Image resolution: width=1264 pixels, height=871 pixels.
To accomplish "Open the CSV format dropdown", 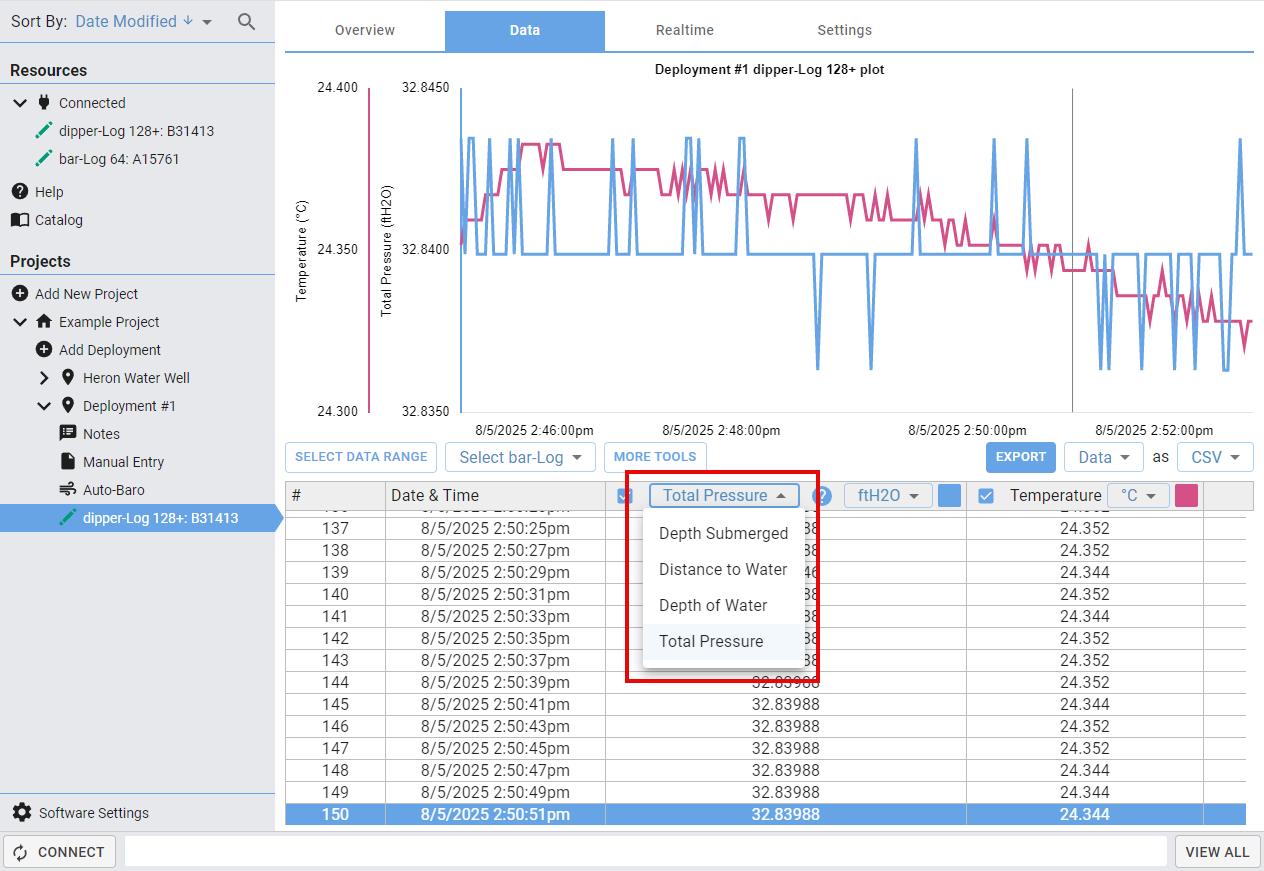I will (1215, 457).
